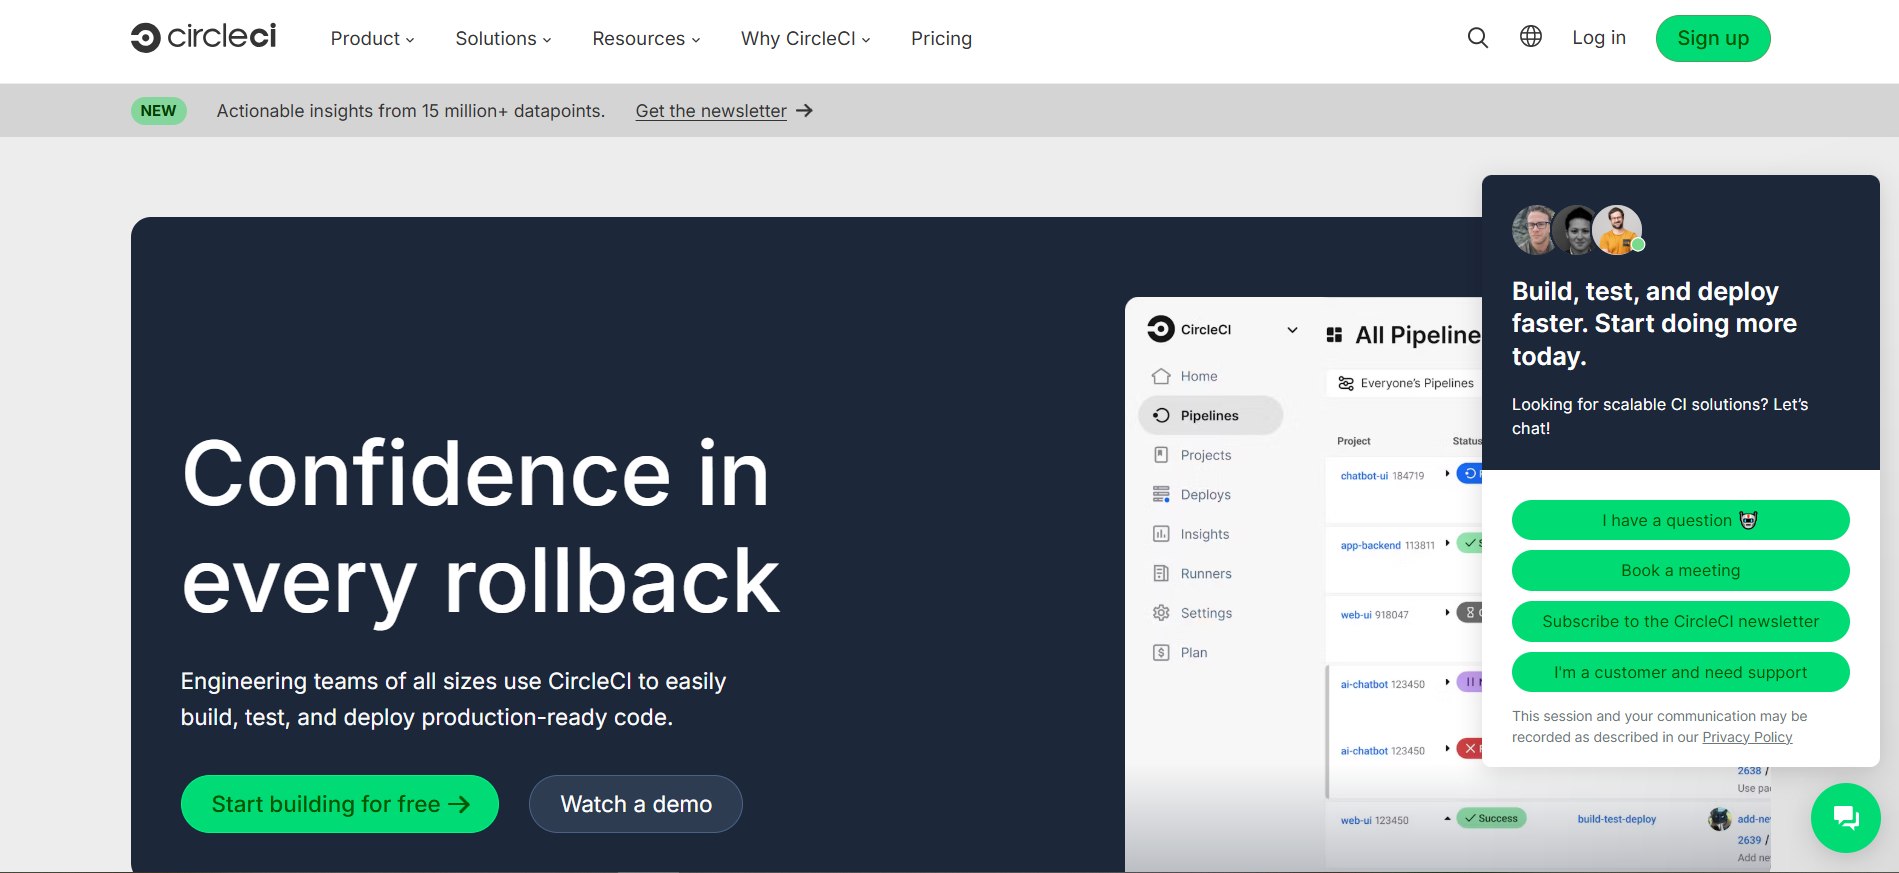This screenshot has width=1899, height=873.
Task: Click the Projects icon in preview sidebar
Action: (x=1161, y=455)
